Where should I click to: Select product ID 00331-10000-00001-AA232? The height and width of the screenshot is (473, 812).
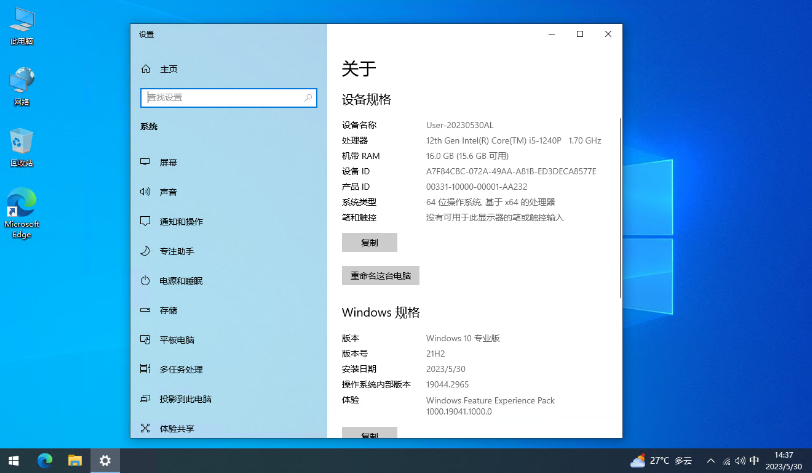[x=476, y=187]
